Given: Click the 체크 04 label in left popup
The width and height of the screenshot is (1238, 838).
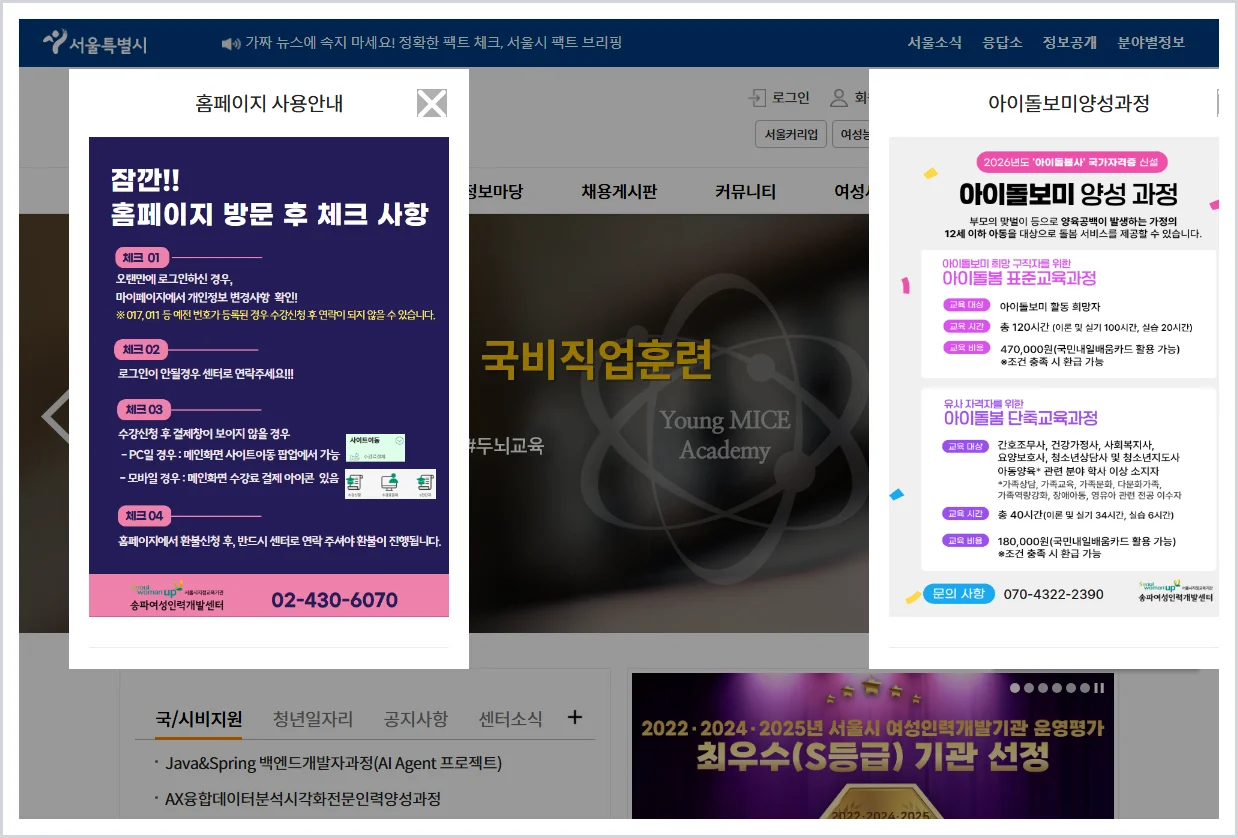Looking at the screenshot, I should [x=143, y=516].
